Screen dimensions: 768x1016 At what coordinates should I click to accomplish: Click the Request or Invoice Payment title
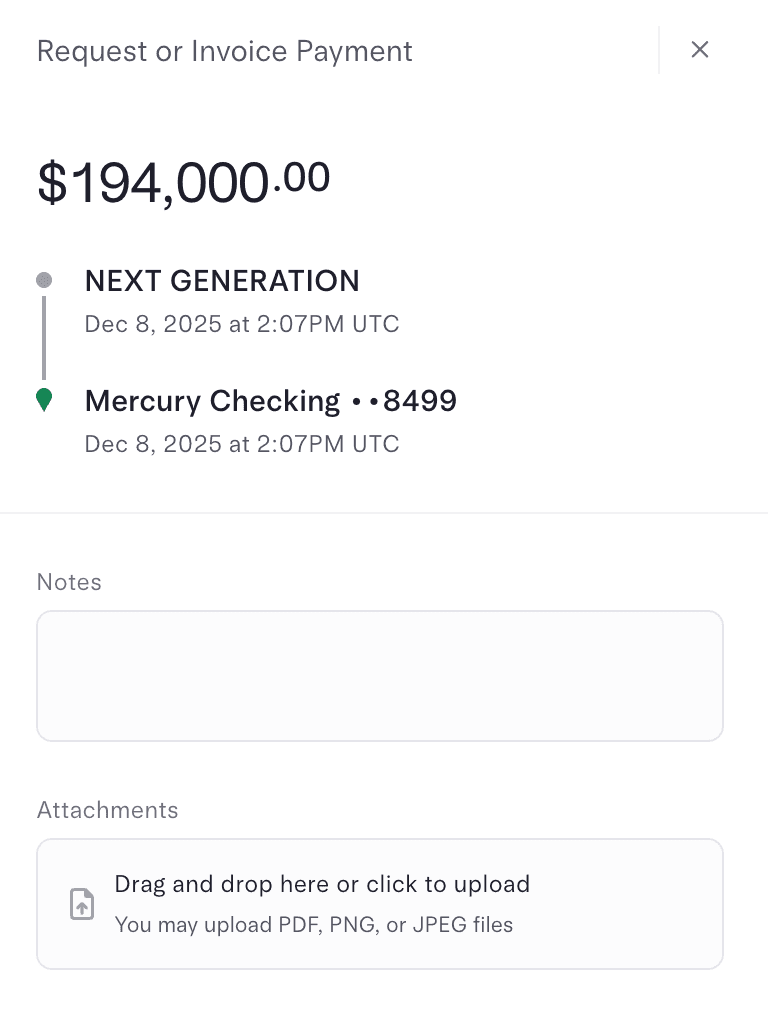pos(225,51)
